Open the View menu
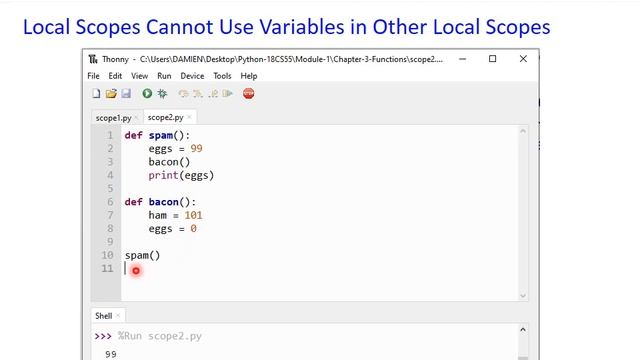The image size is (640, 360). [x=139, y=76]
